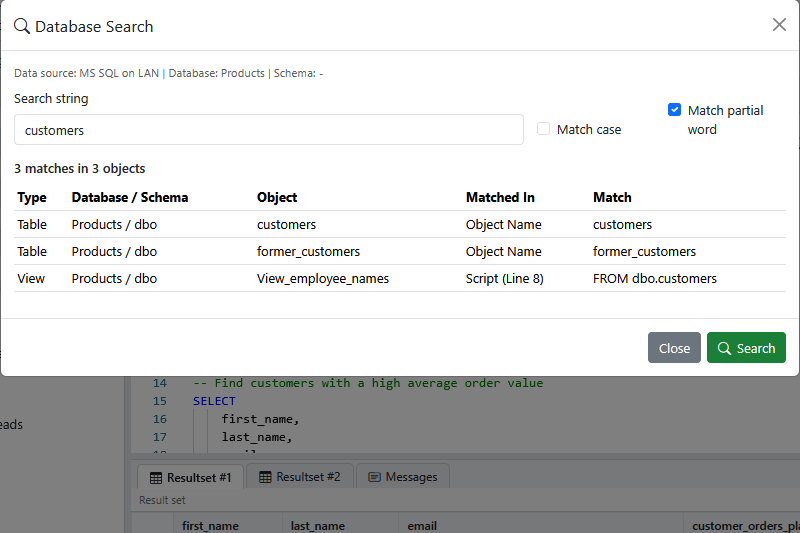This screenshot has width=800, height=533.
Task: Click the Matched In column header
Action: pos(500,197)
